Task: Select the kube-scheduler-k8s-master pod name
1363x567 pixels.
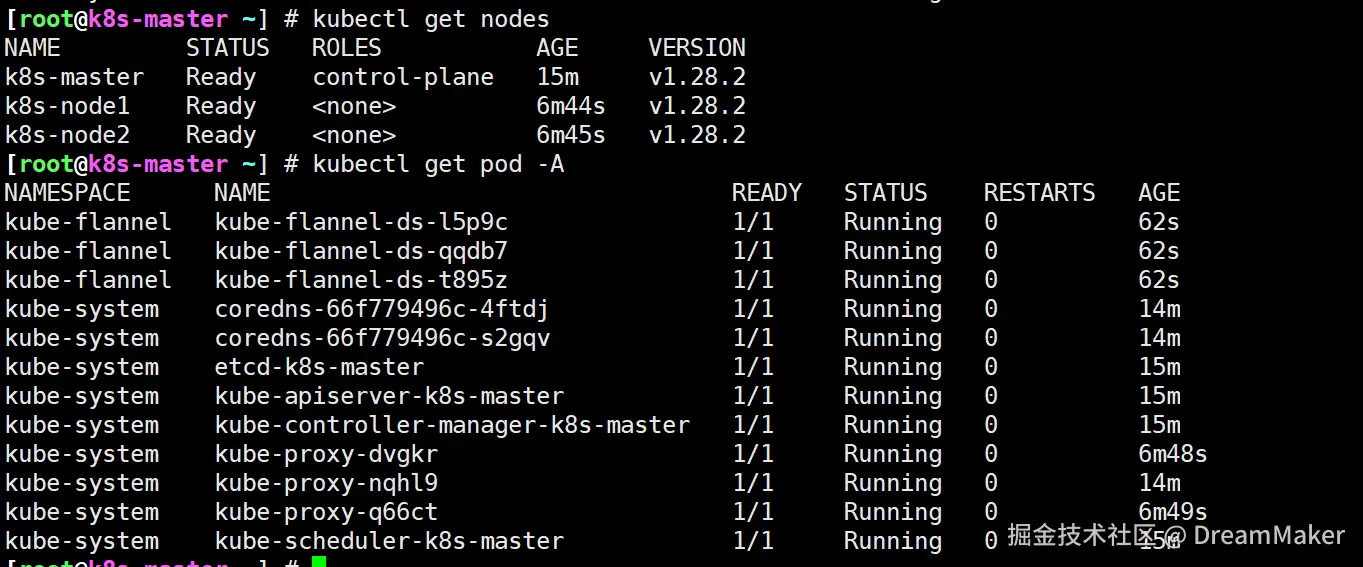Action: pos(389,541)
